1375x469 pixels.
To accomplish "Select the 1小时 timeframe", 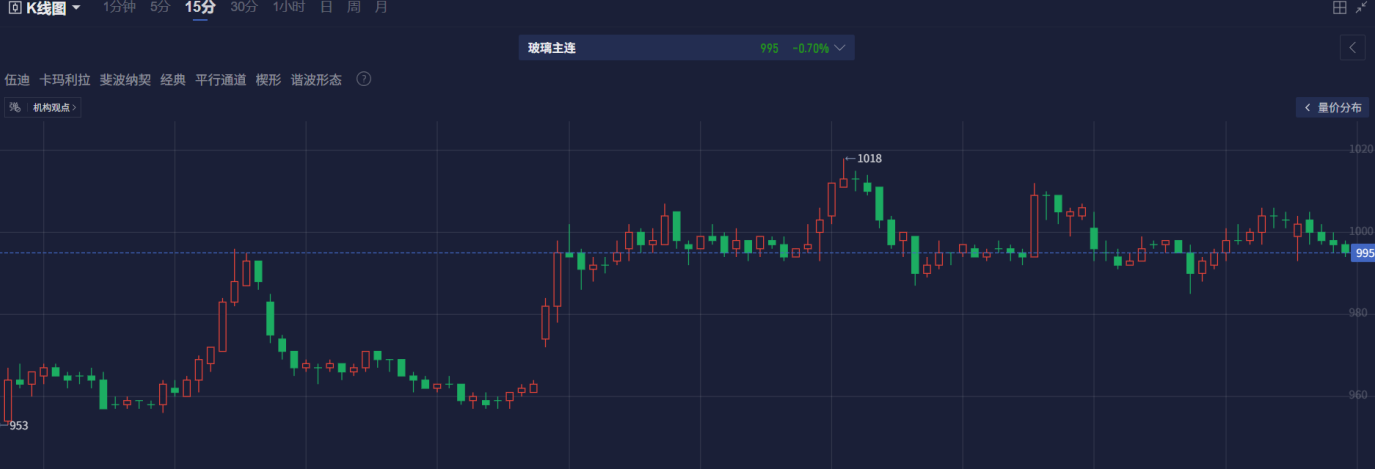I will click(x=289, y=7).
